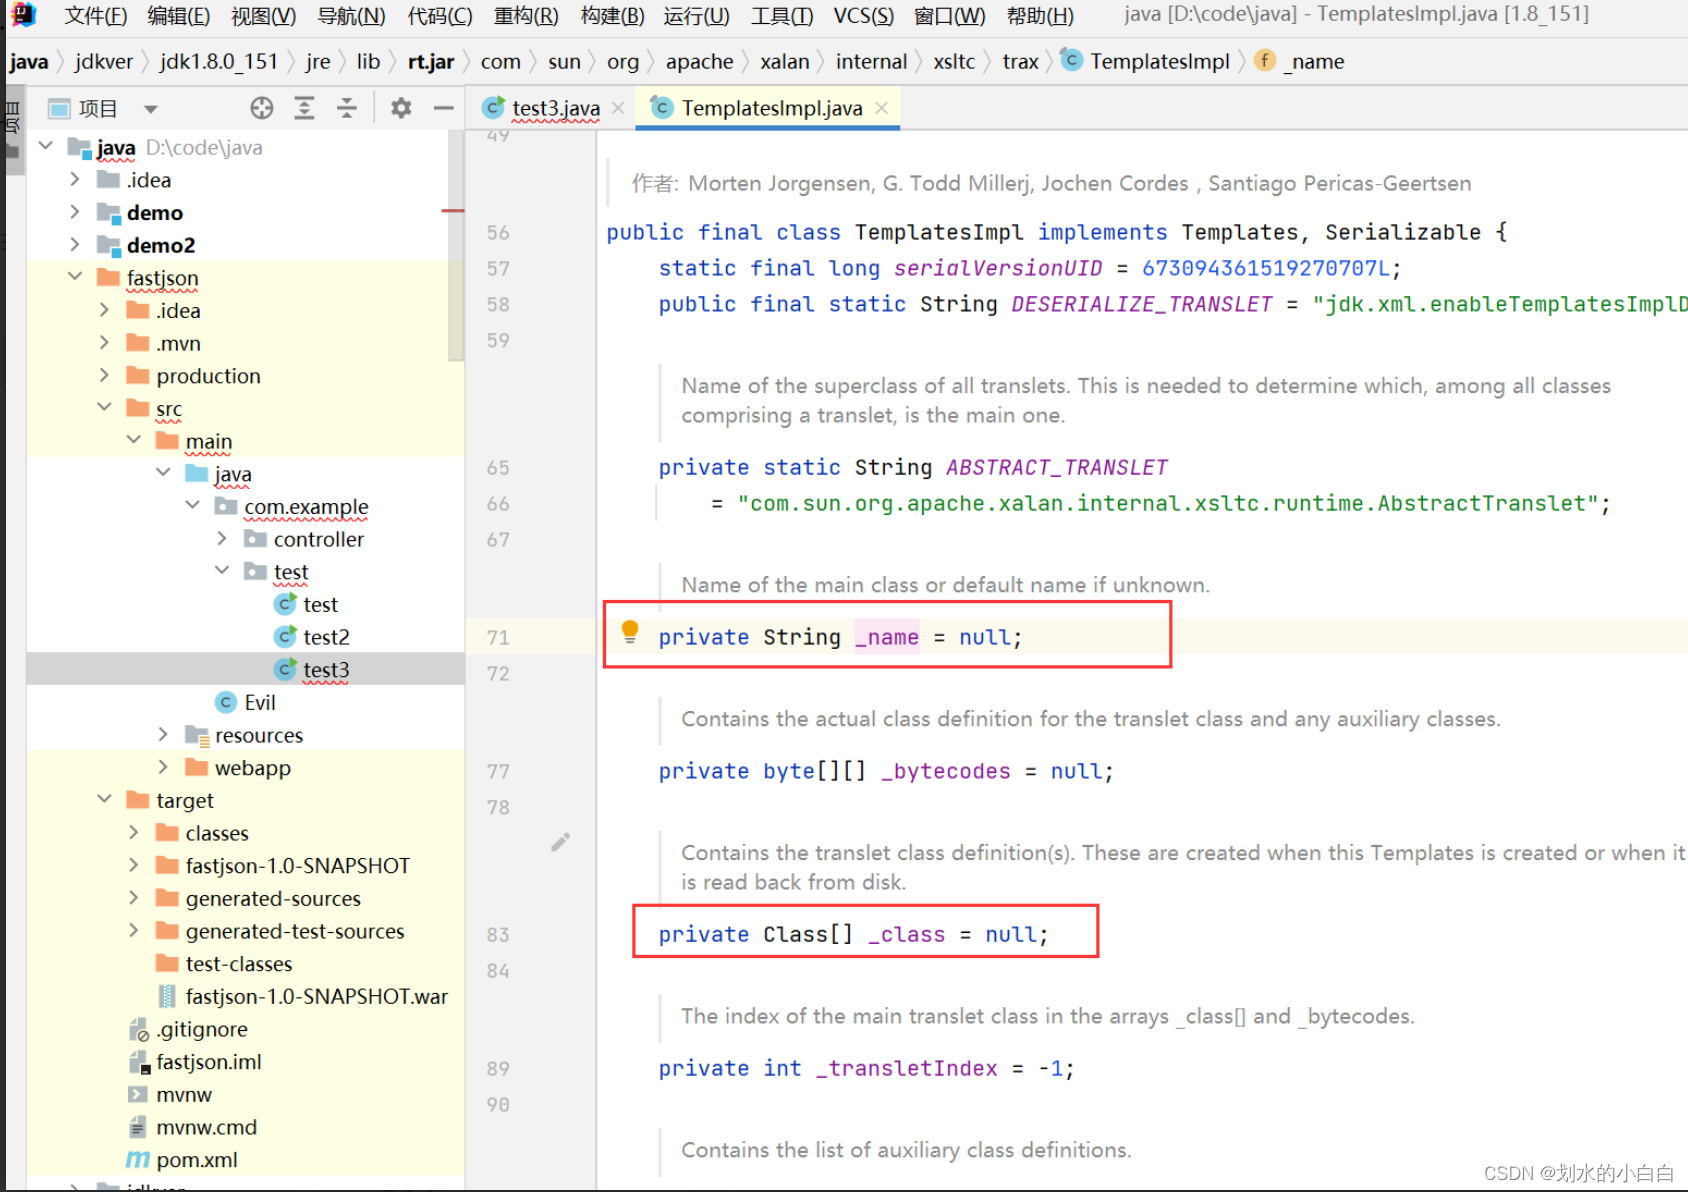Click the pom.xml maven icon
Viewport: 1688px width, 1192px height.
[x=138, y=1160]
